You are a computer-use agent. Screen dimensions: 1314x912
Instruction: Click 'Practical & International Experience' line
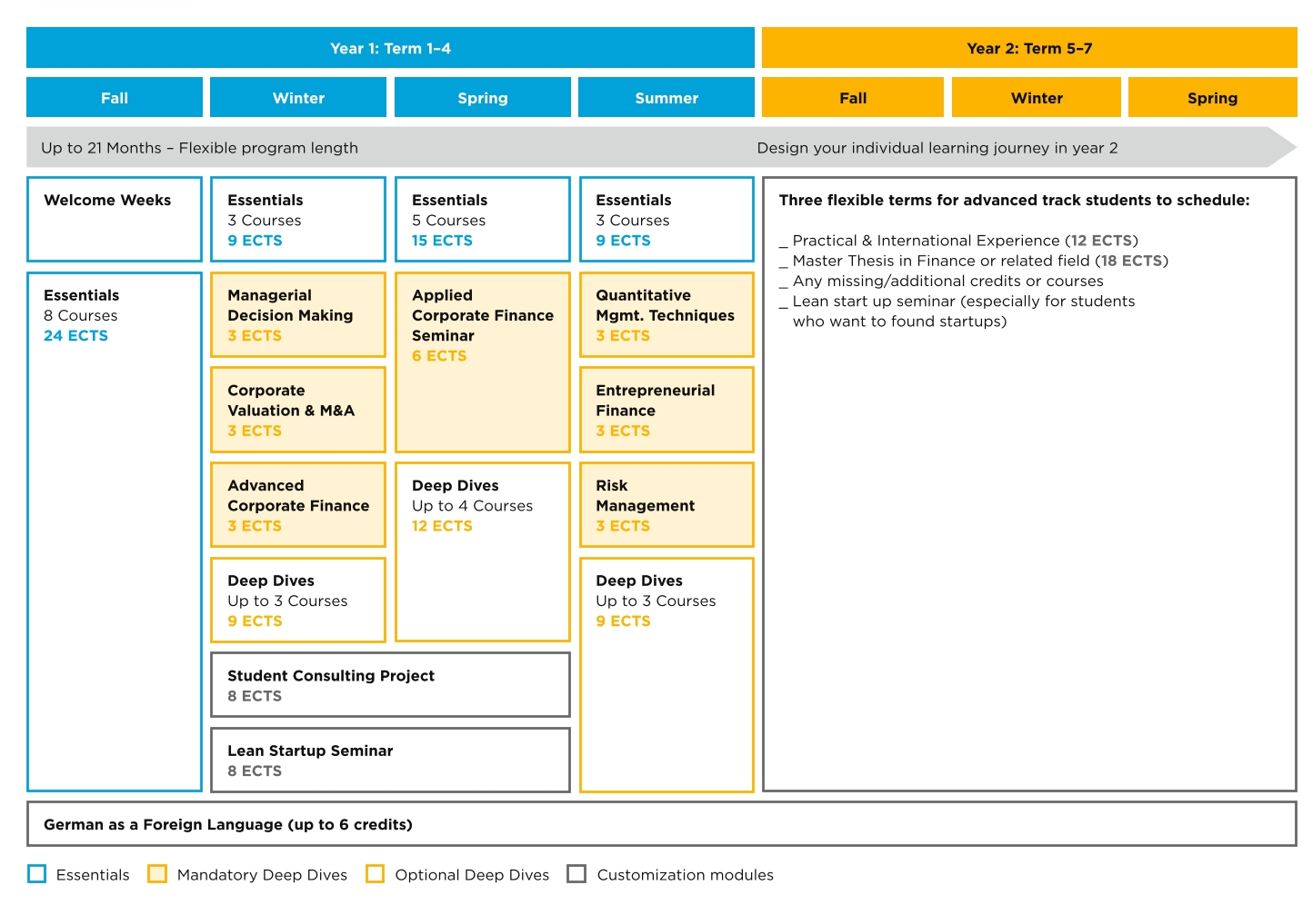coord(958,241)
